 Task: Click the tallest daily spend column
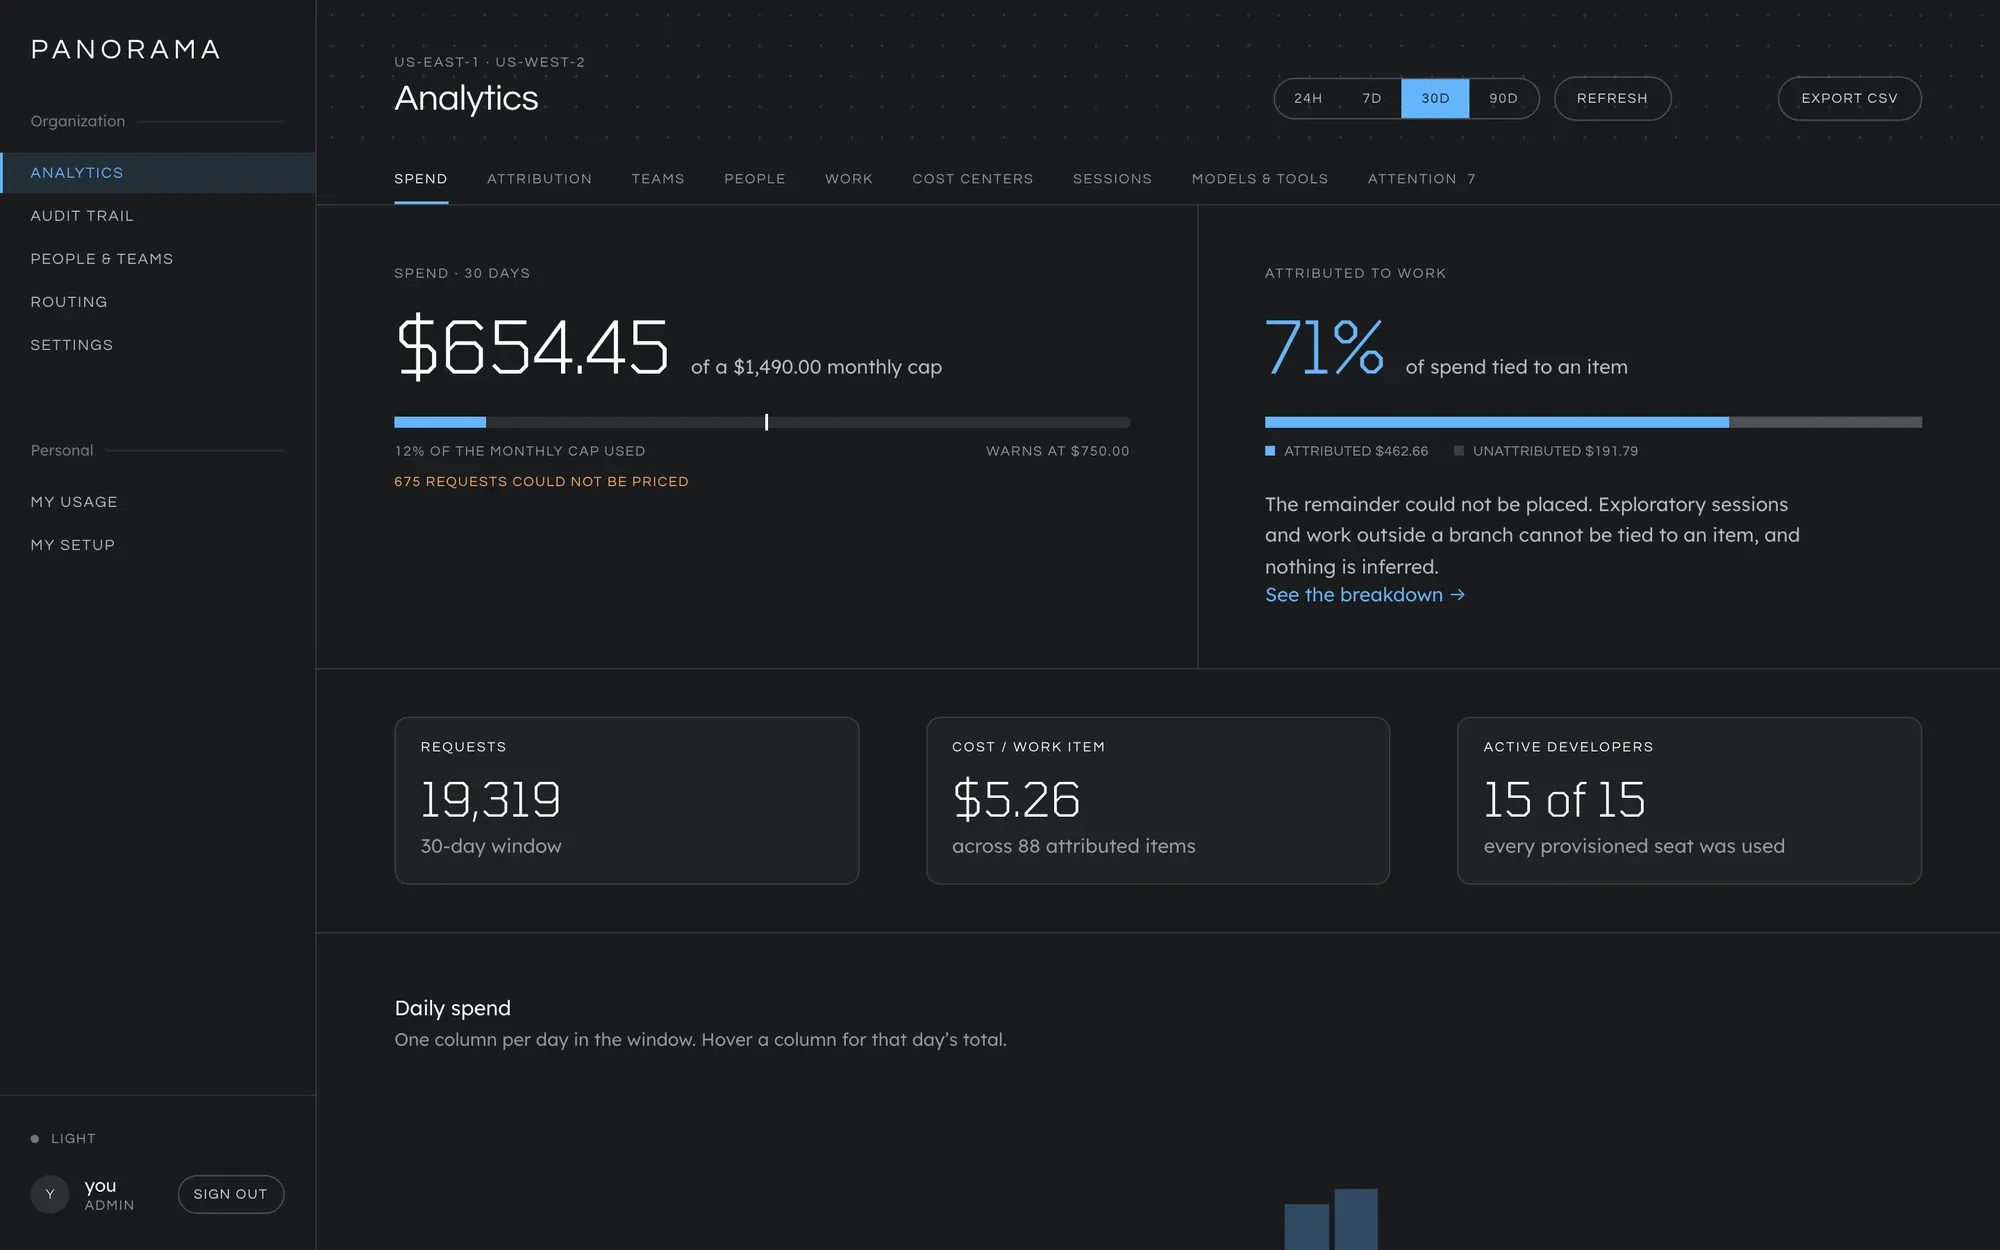click(x=1356, y=1219)
